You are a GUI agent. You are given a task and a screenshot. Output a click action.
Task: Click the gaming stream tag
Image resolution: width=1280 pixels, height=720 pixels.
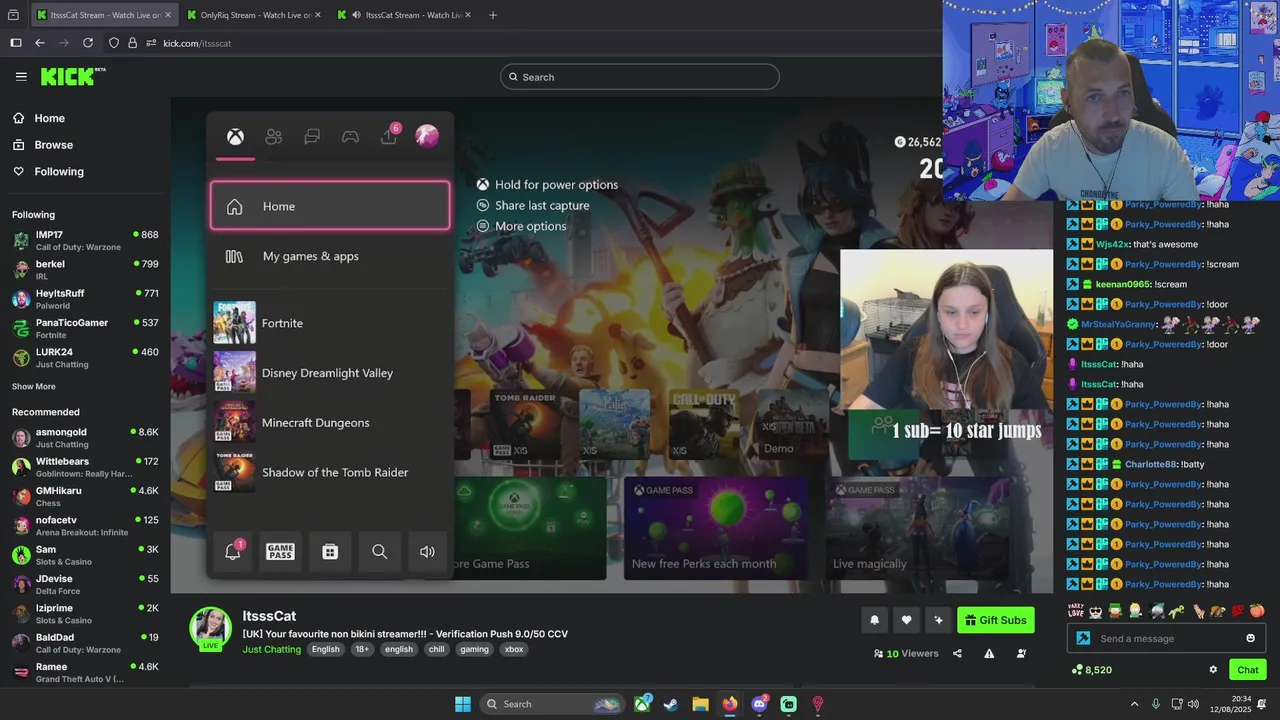coord(475,649)
